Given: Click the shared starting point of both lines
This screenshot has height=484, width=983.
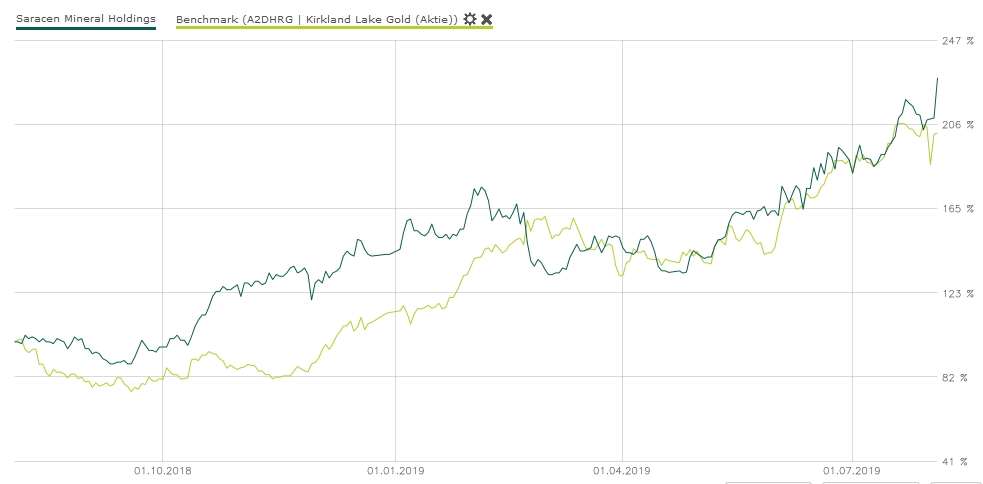Looking at the screenshot, I should tap(16, 341).
